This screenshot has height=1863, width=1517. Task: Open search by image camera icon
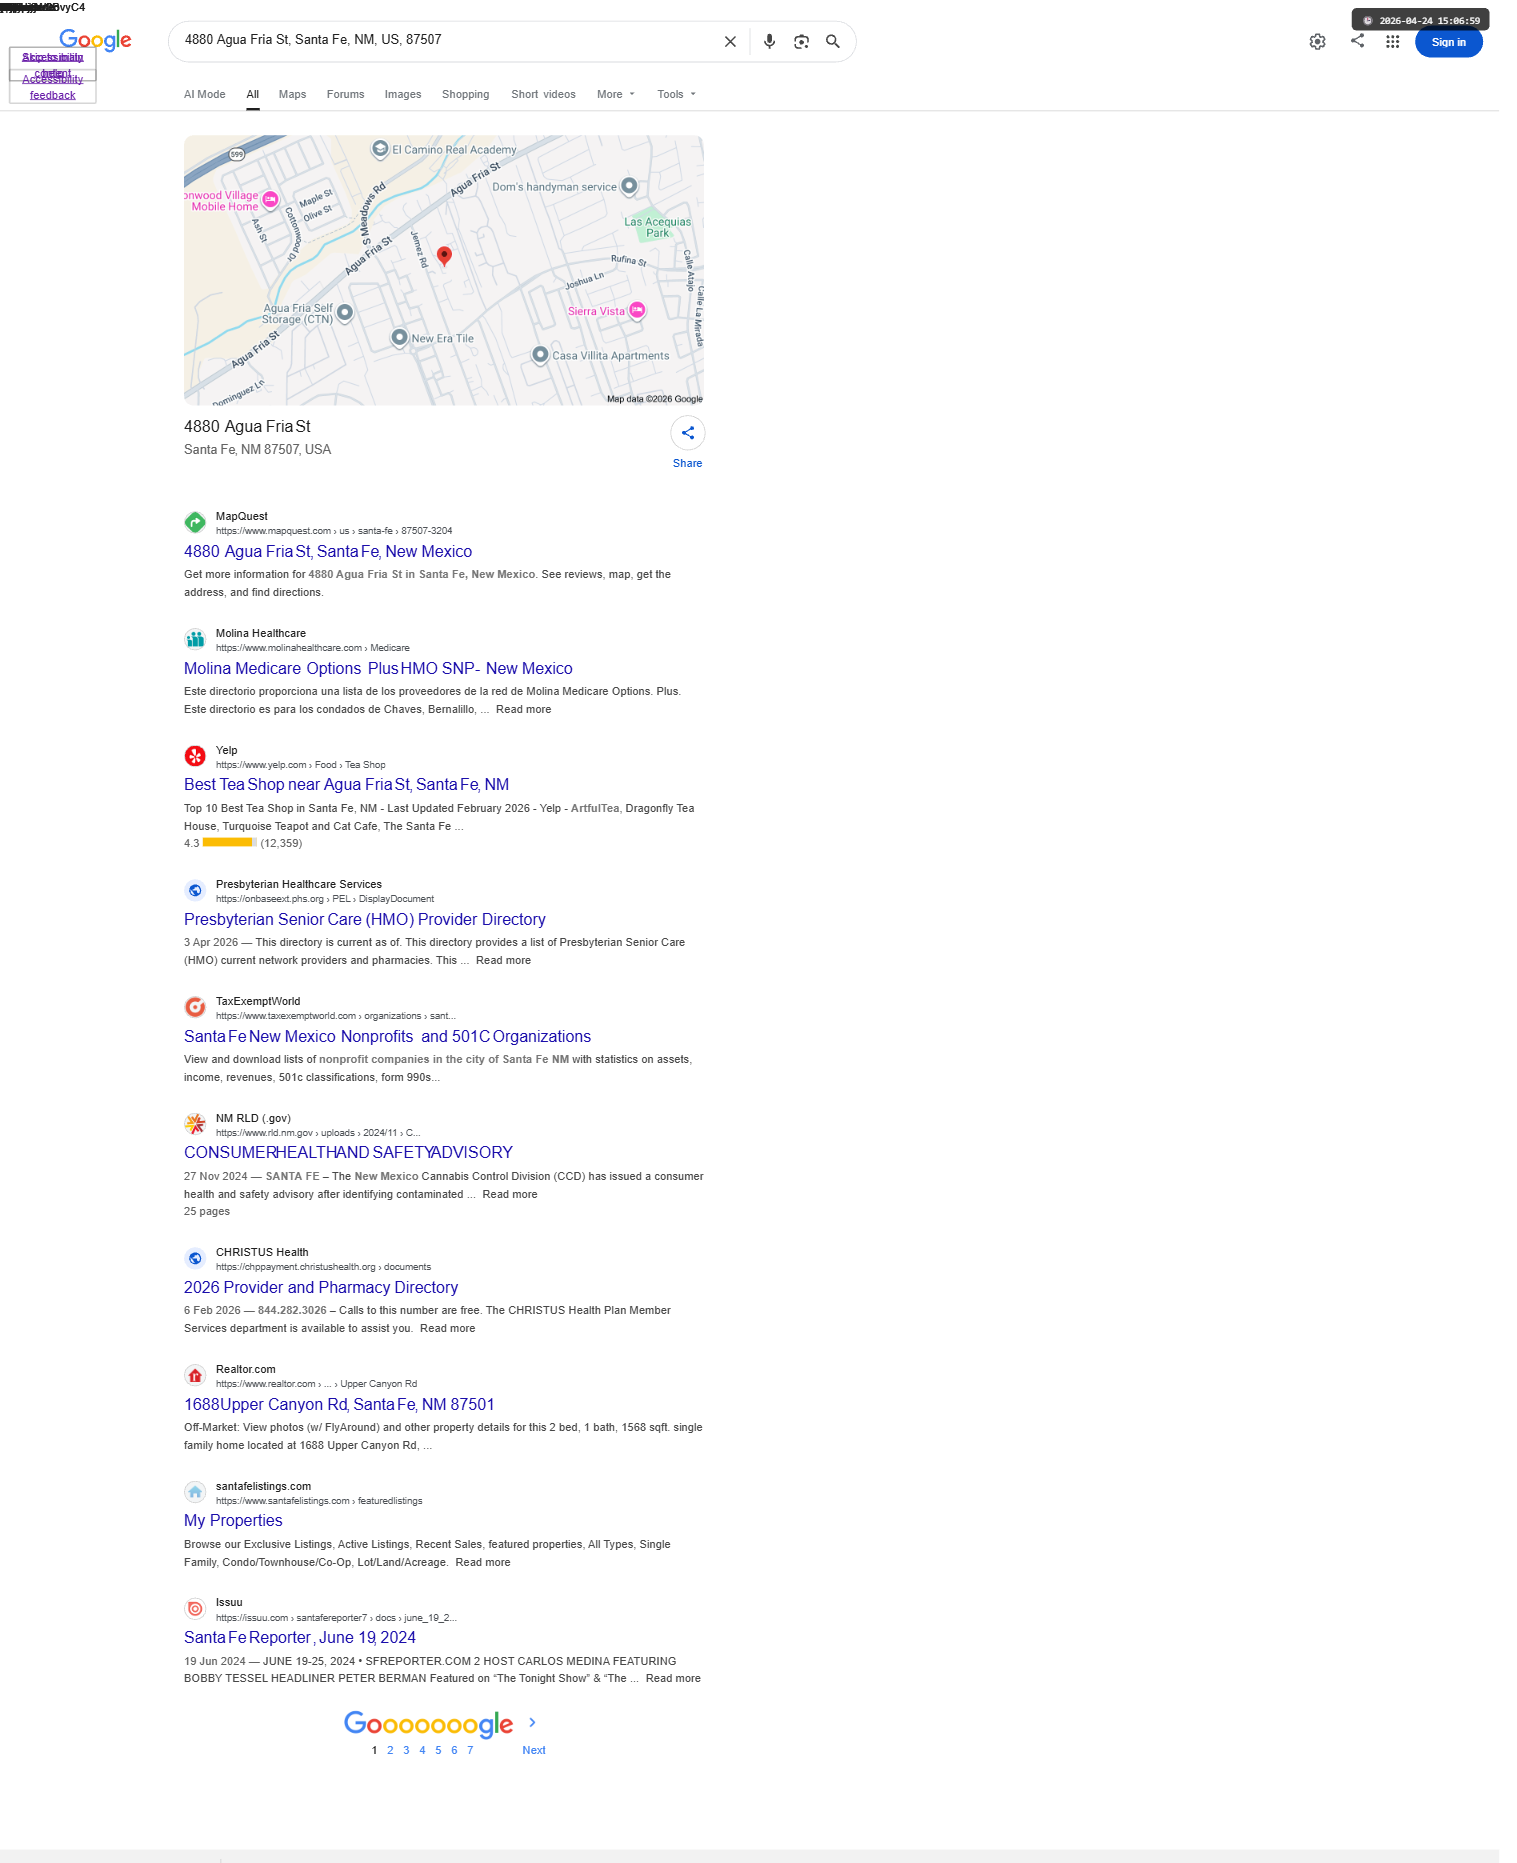[801, 42]
